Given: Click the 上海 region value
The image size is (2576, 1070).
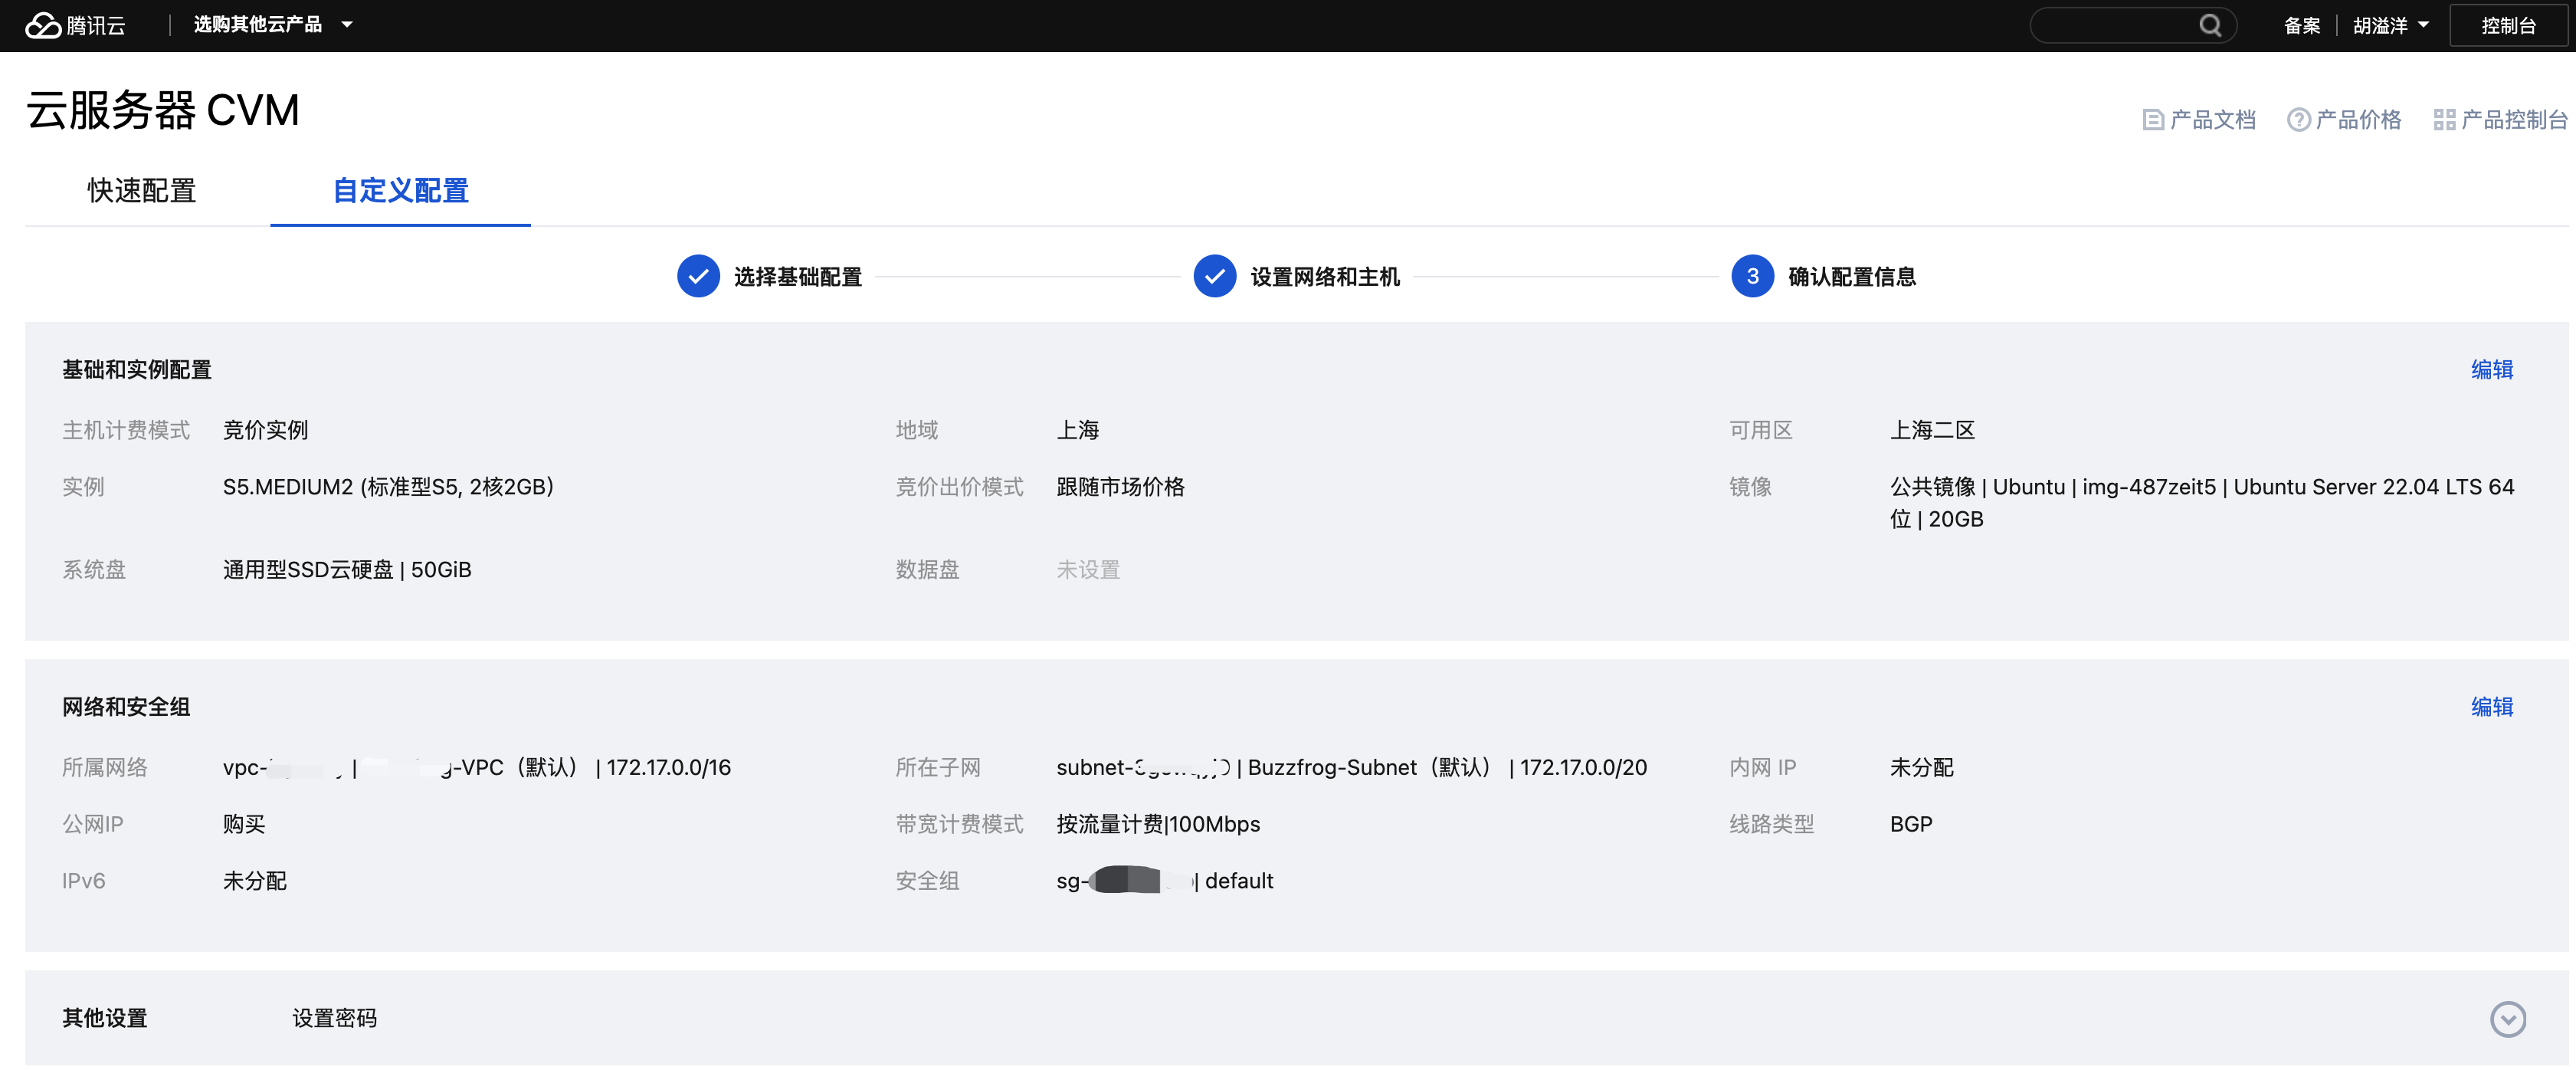Looking at the screenshot, I should pyautogui.click(x=1077, y=430).
